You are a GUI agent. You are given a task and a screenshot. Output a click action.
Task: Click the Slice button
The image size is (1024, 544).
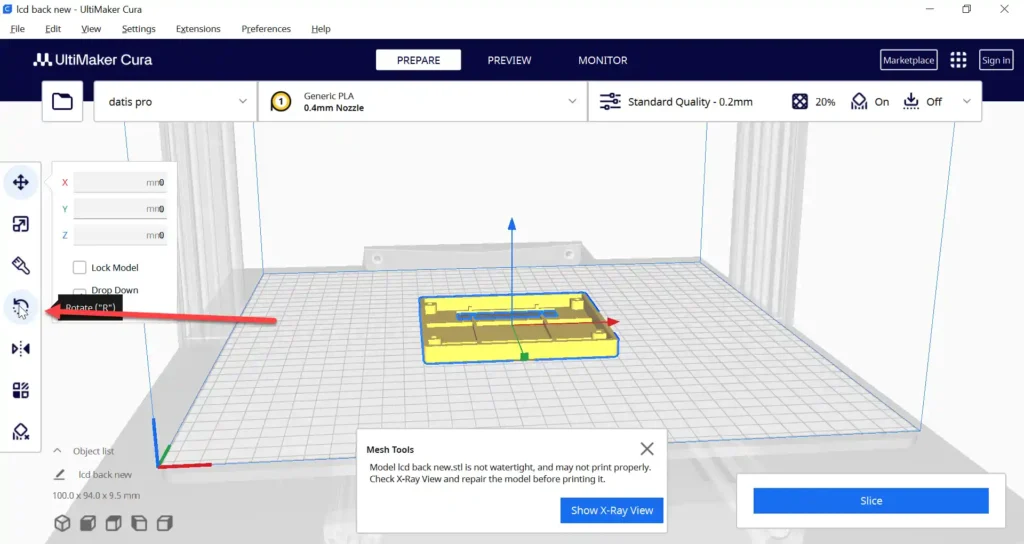871,501
